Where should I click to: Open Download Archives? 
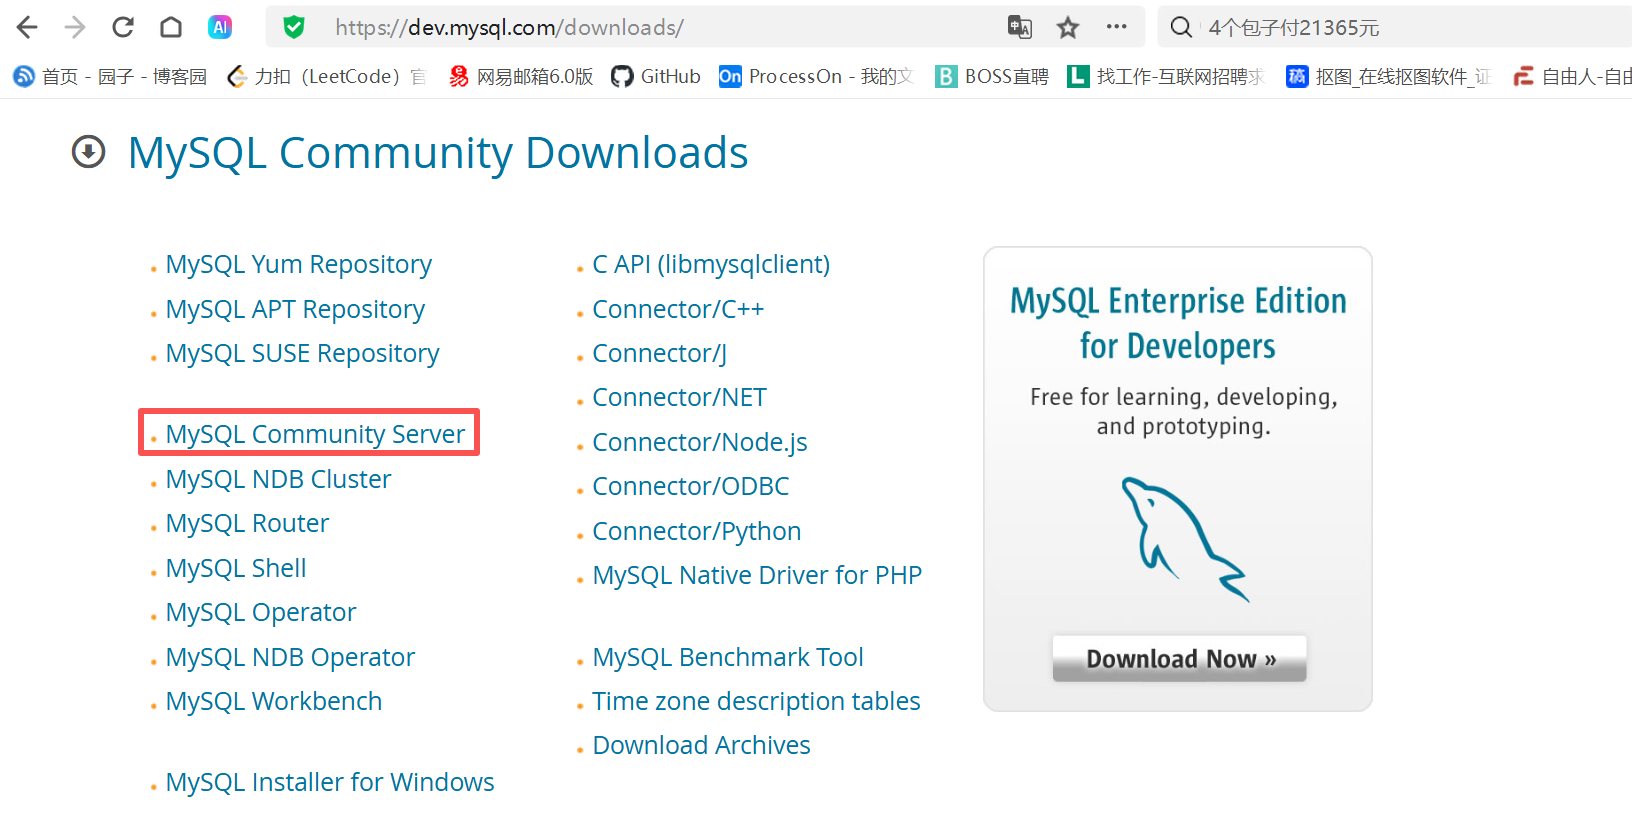(702, 745)
